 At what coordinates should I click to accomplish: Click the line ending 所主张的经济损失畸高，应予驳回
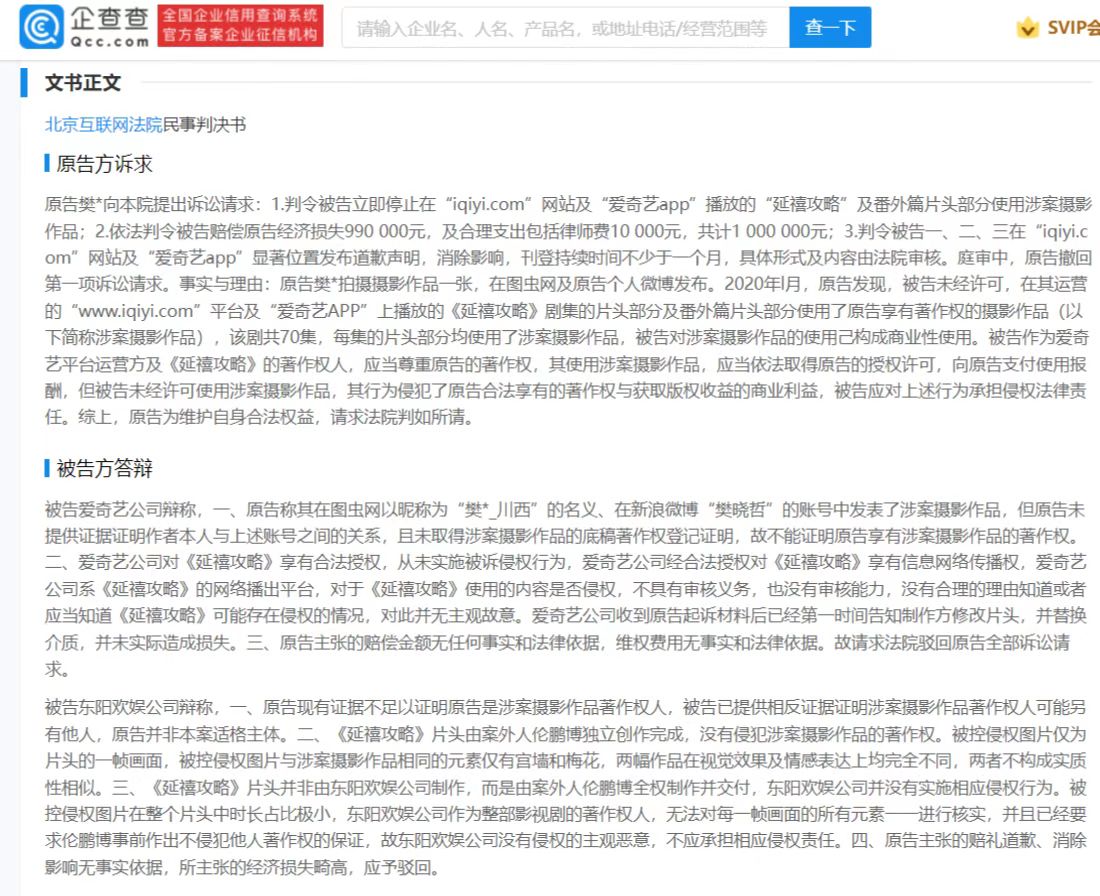click(245, 868)
